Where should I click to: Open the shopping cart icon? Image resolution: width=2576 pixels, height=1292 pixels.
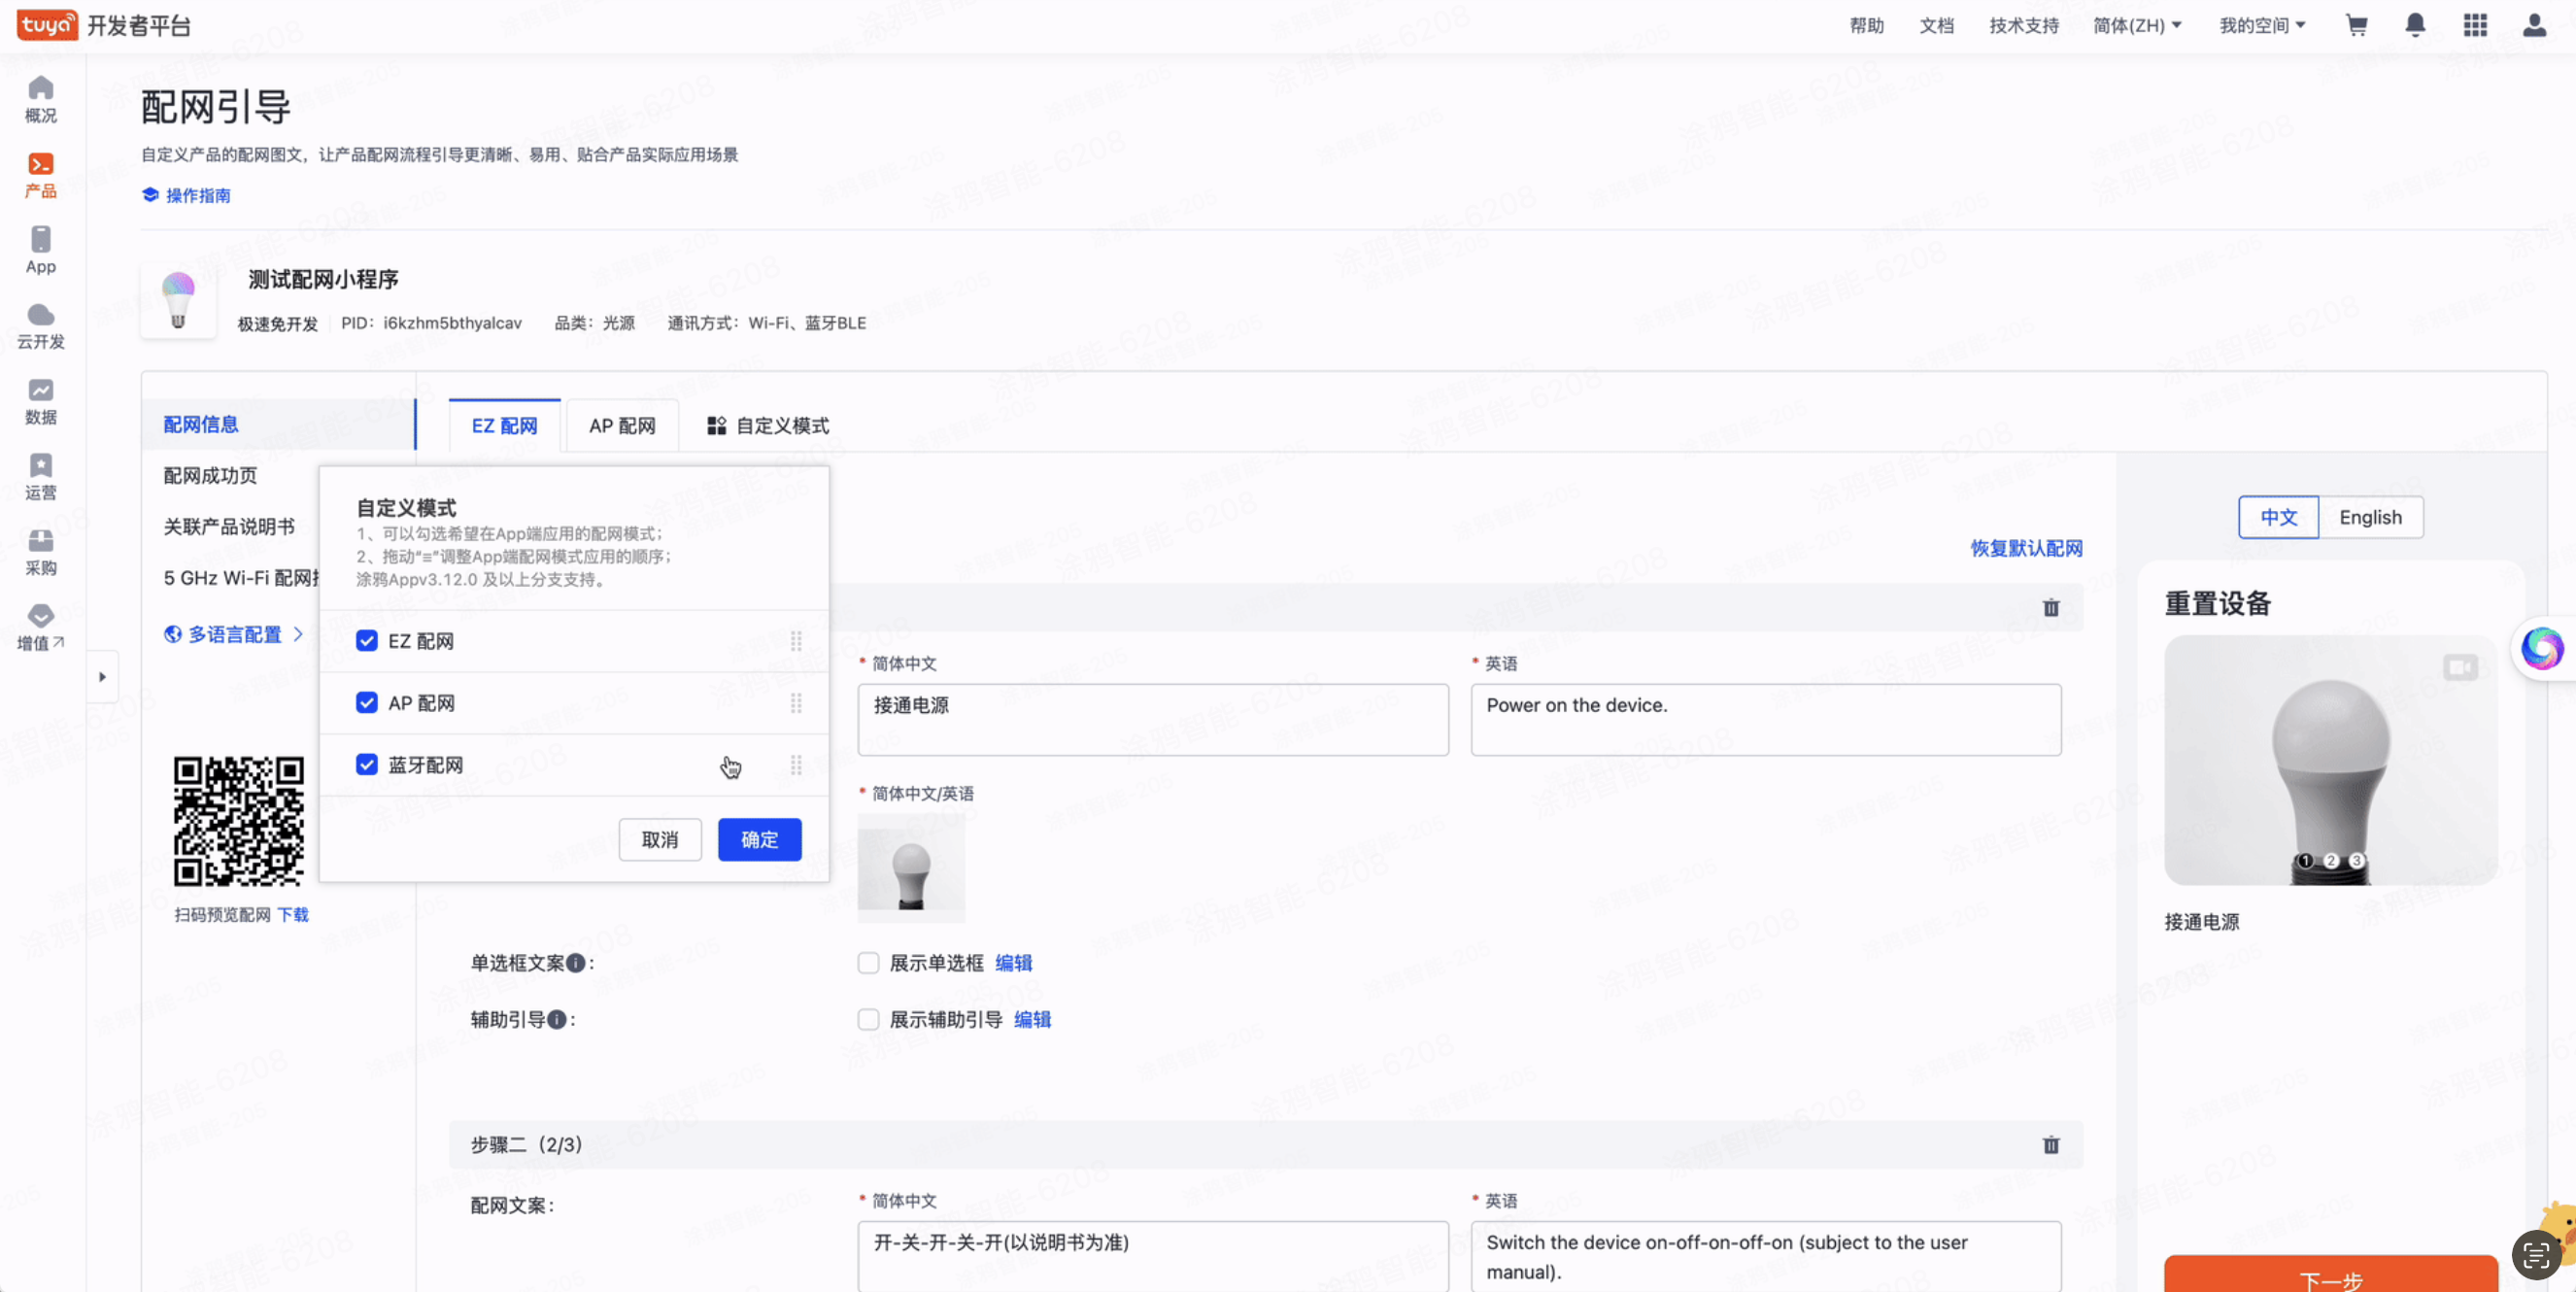coord(2357,25)
